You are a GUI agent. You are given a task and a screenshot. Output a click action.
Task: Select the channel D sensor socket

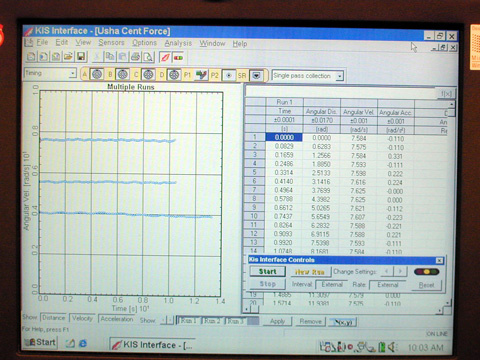pos(174,75)
